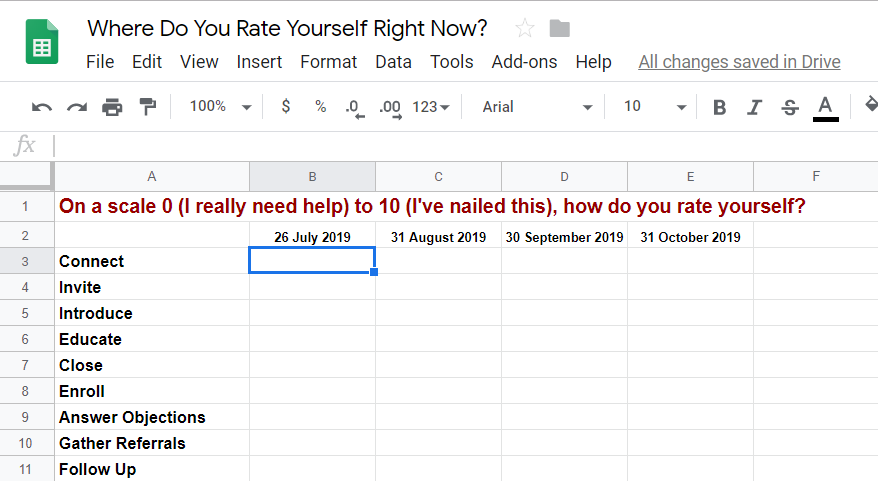Open the Format menu
This screenshot has height=481, width=878.
pos(328,62)
